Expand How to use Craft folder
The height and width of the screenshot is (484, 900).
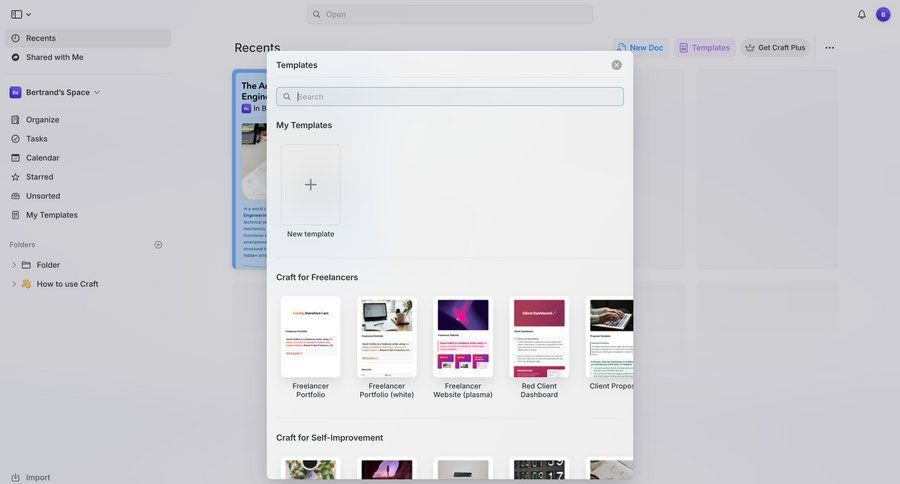[14, 284]
